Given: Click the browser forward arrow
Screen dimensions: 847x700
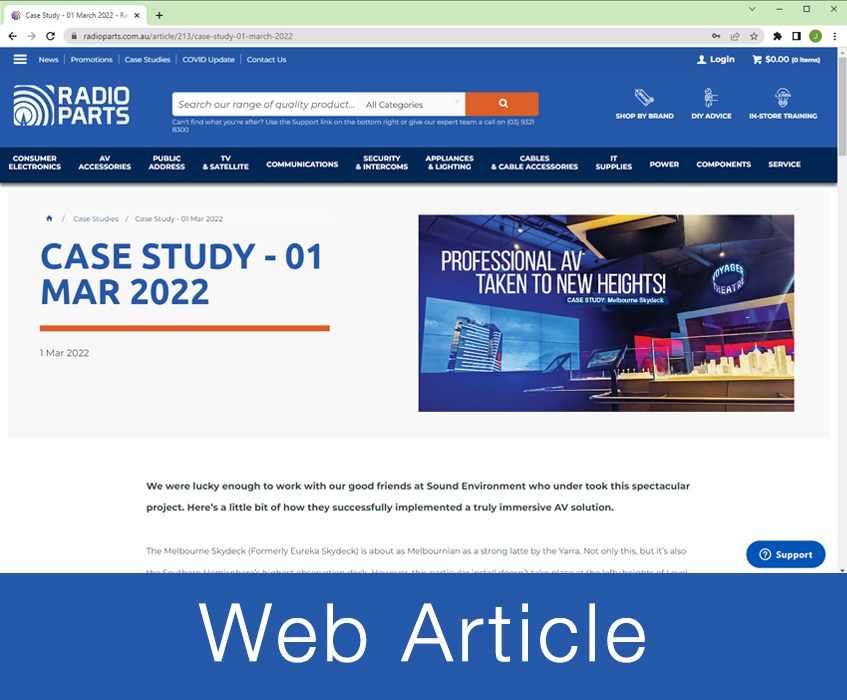Looking at the screenshot, I should (x=31, y=36).
